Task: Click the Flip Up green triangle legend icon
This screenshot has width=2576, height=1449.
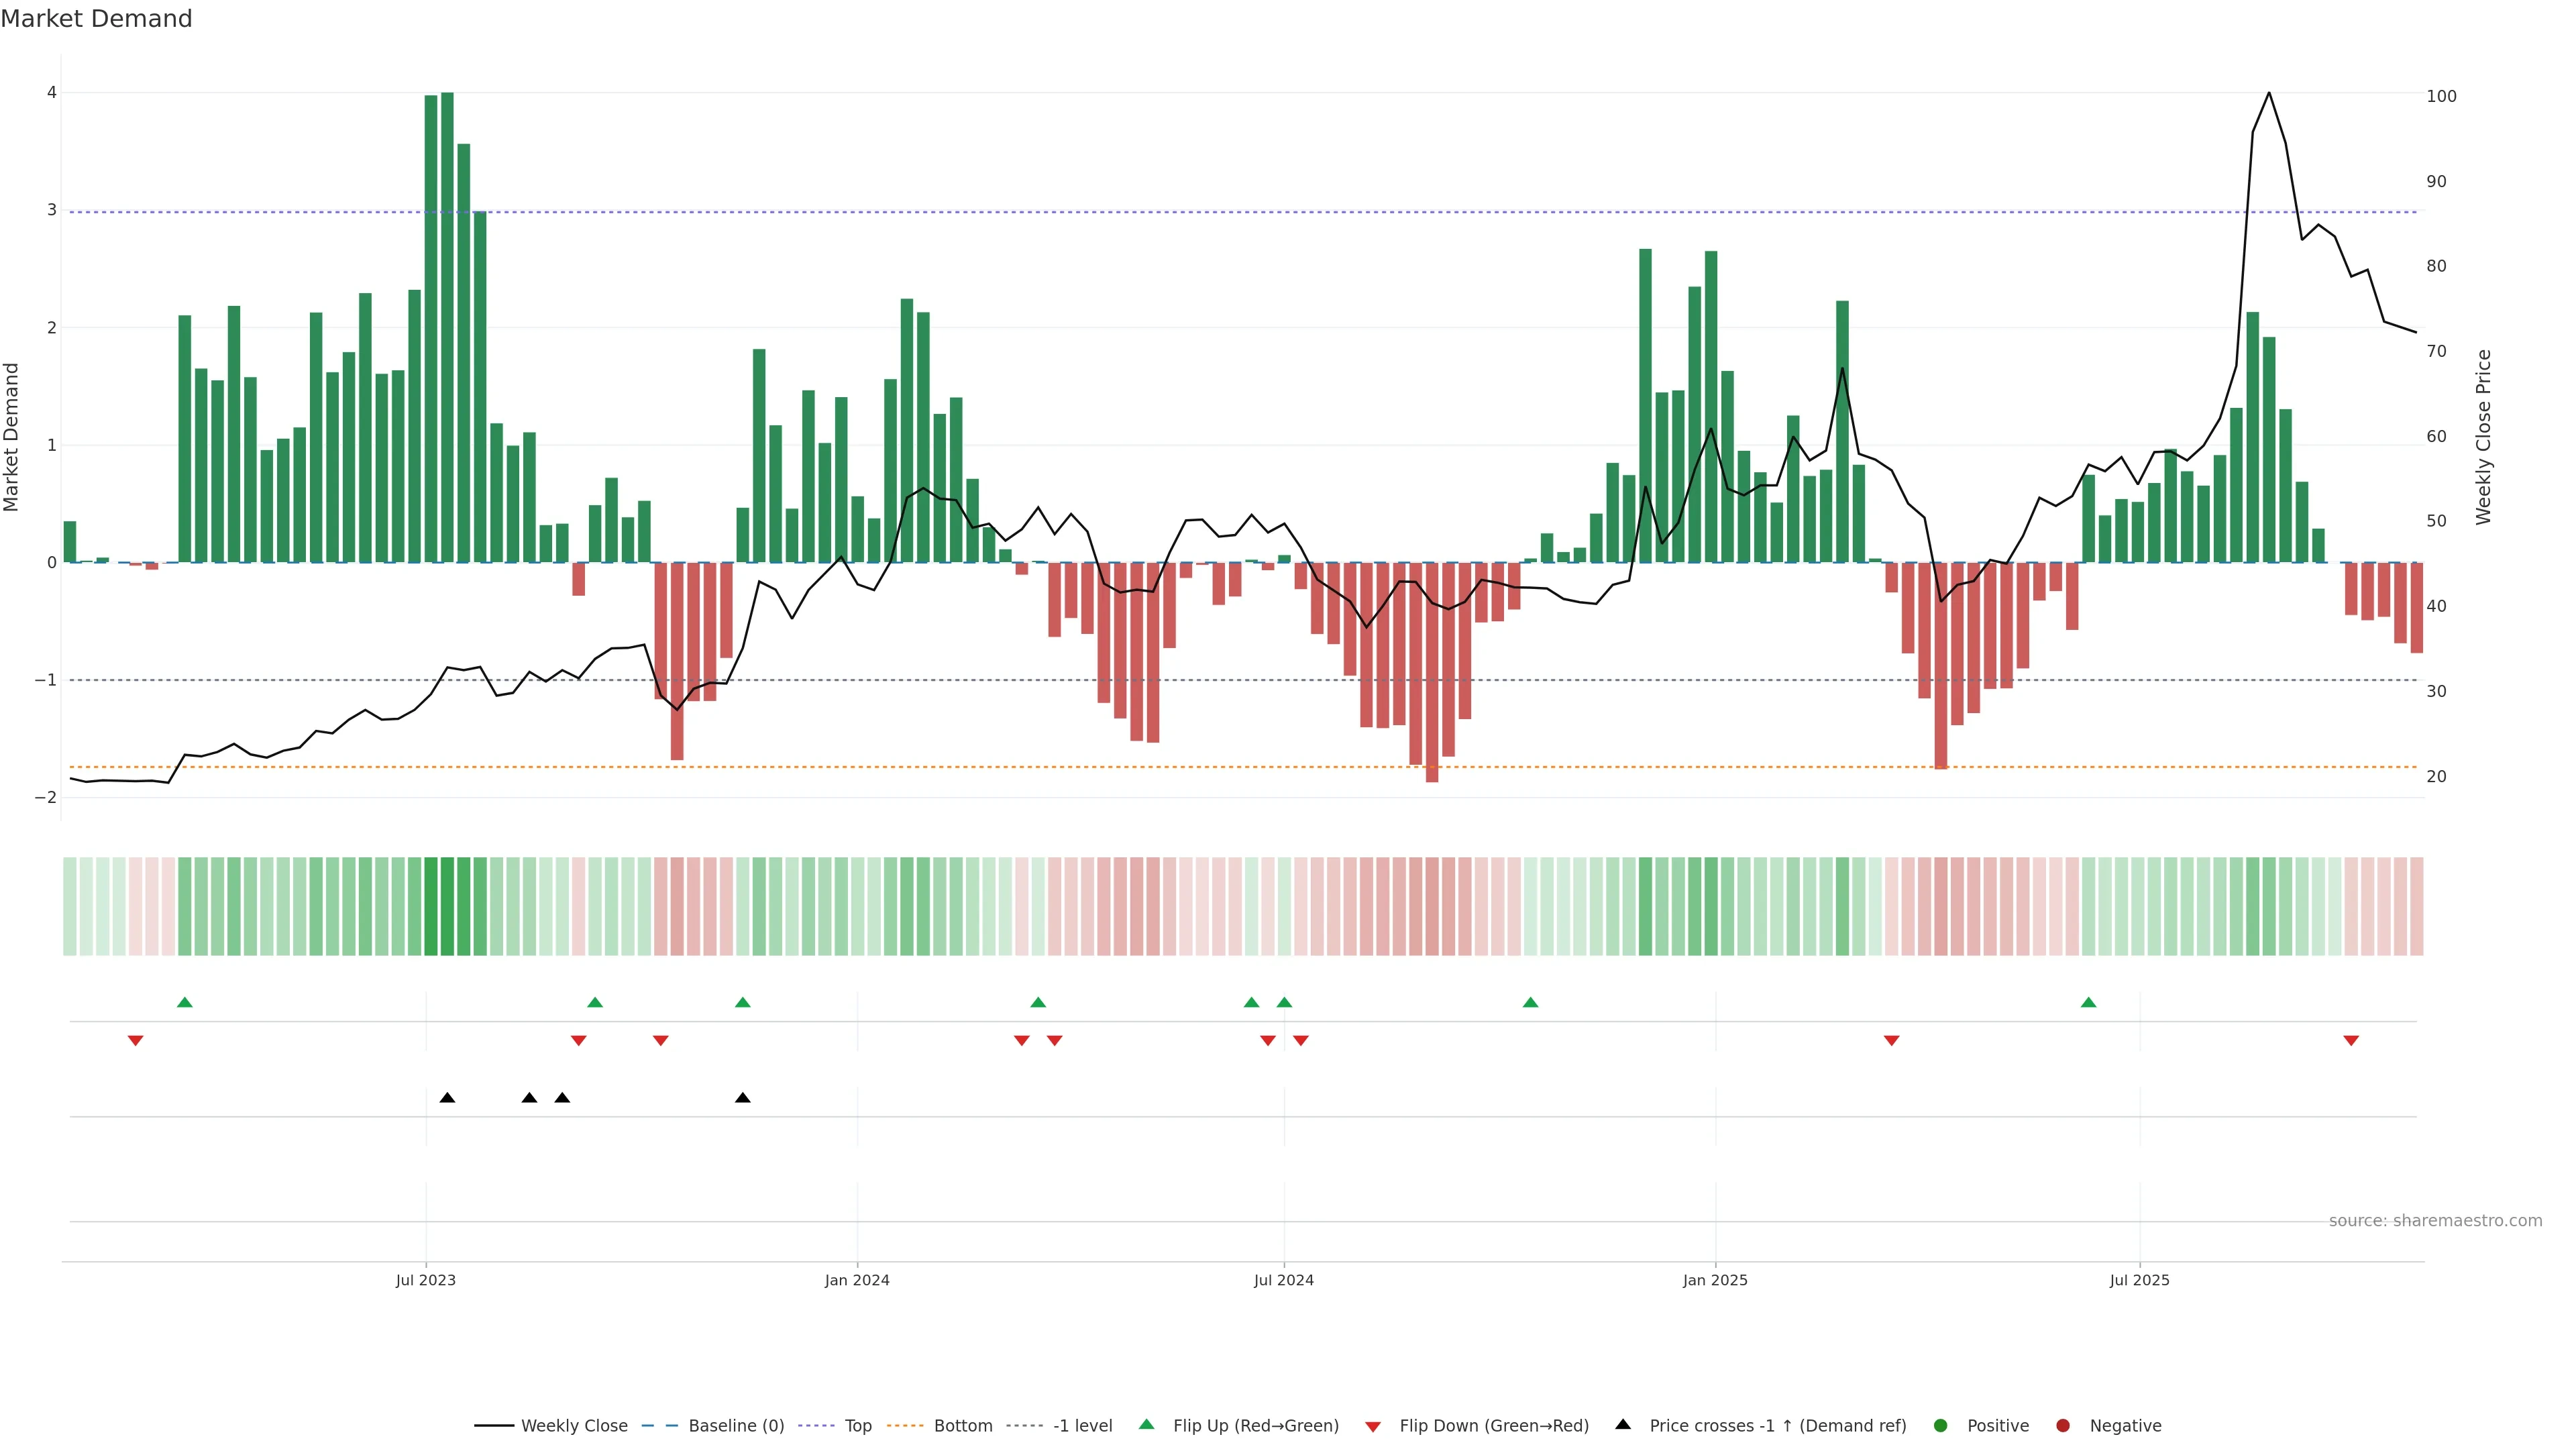Action: (1146, 1424)
